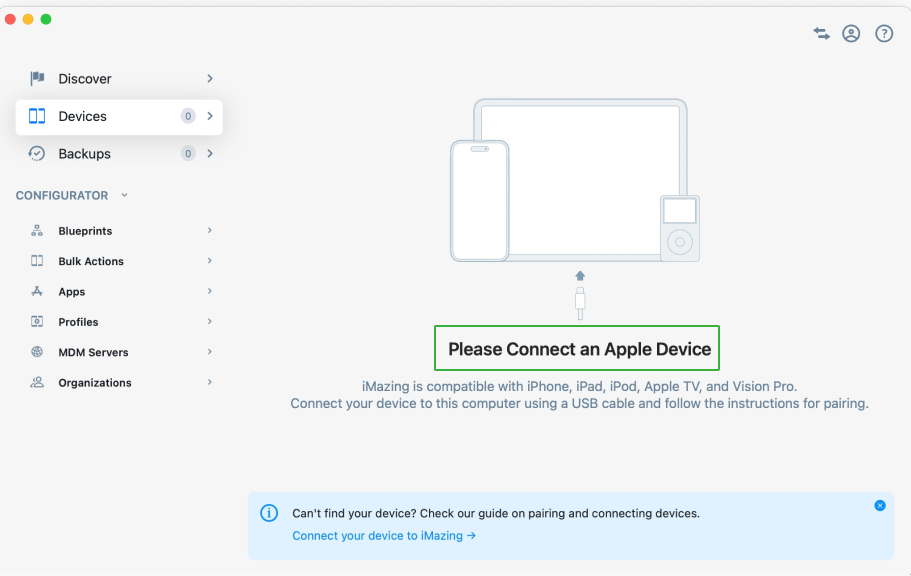The height and width of the screenshot is (576, 911).
Task: Select the Organizations menu item
Action: click(95, 383)
